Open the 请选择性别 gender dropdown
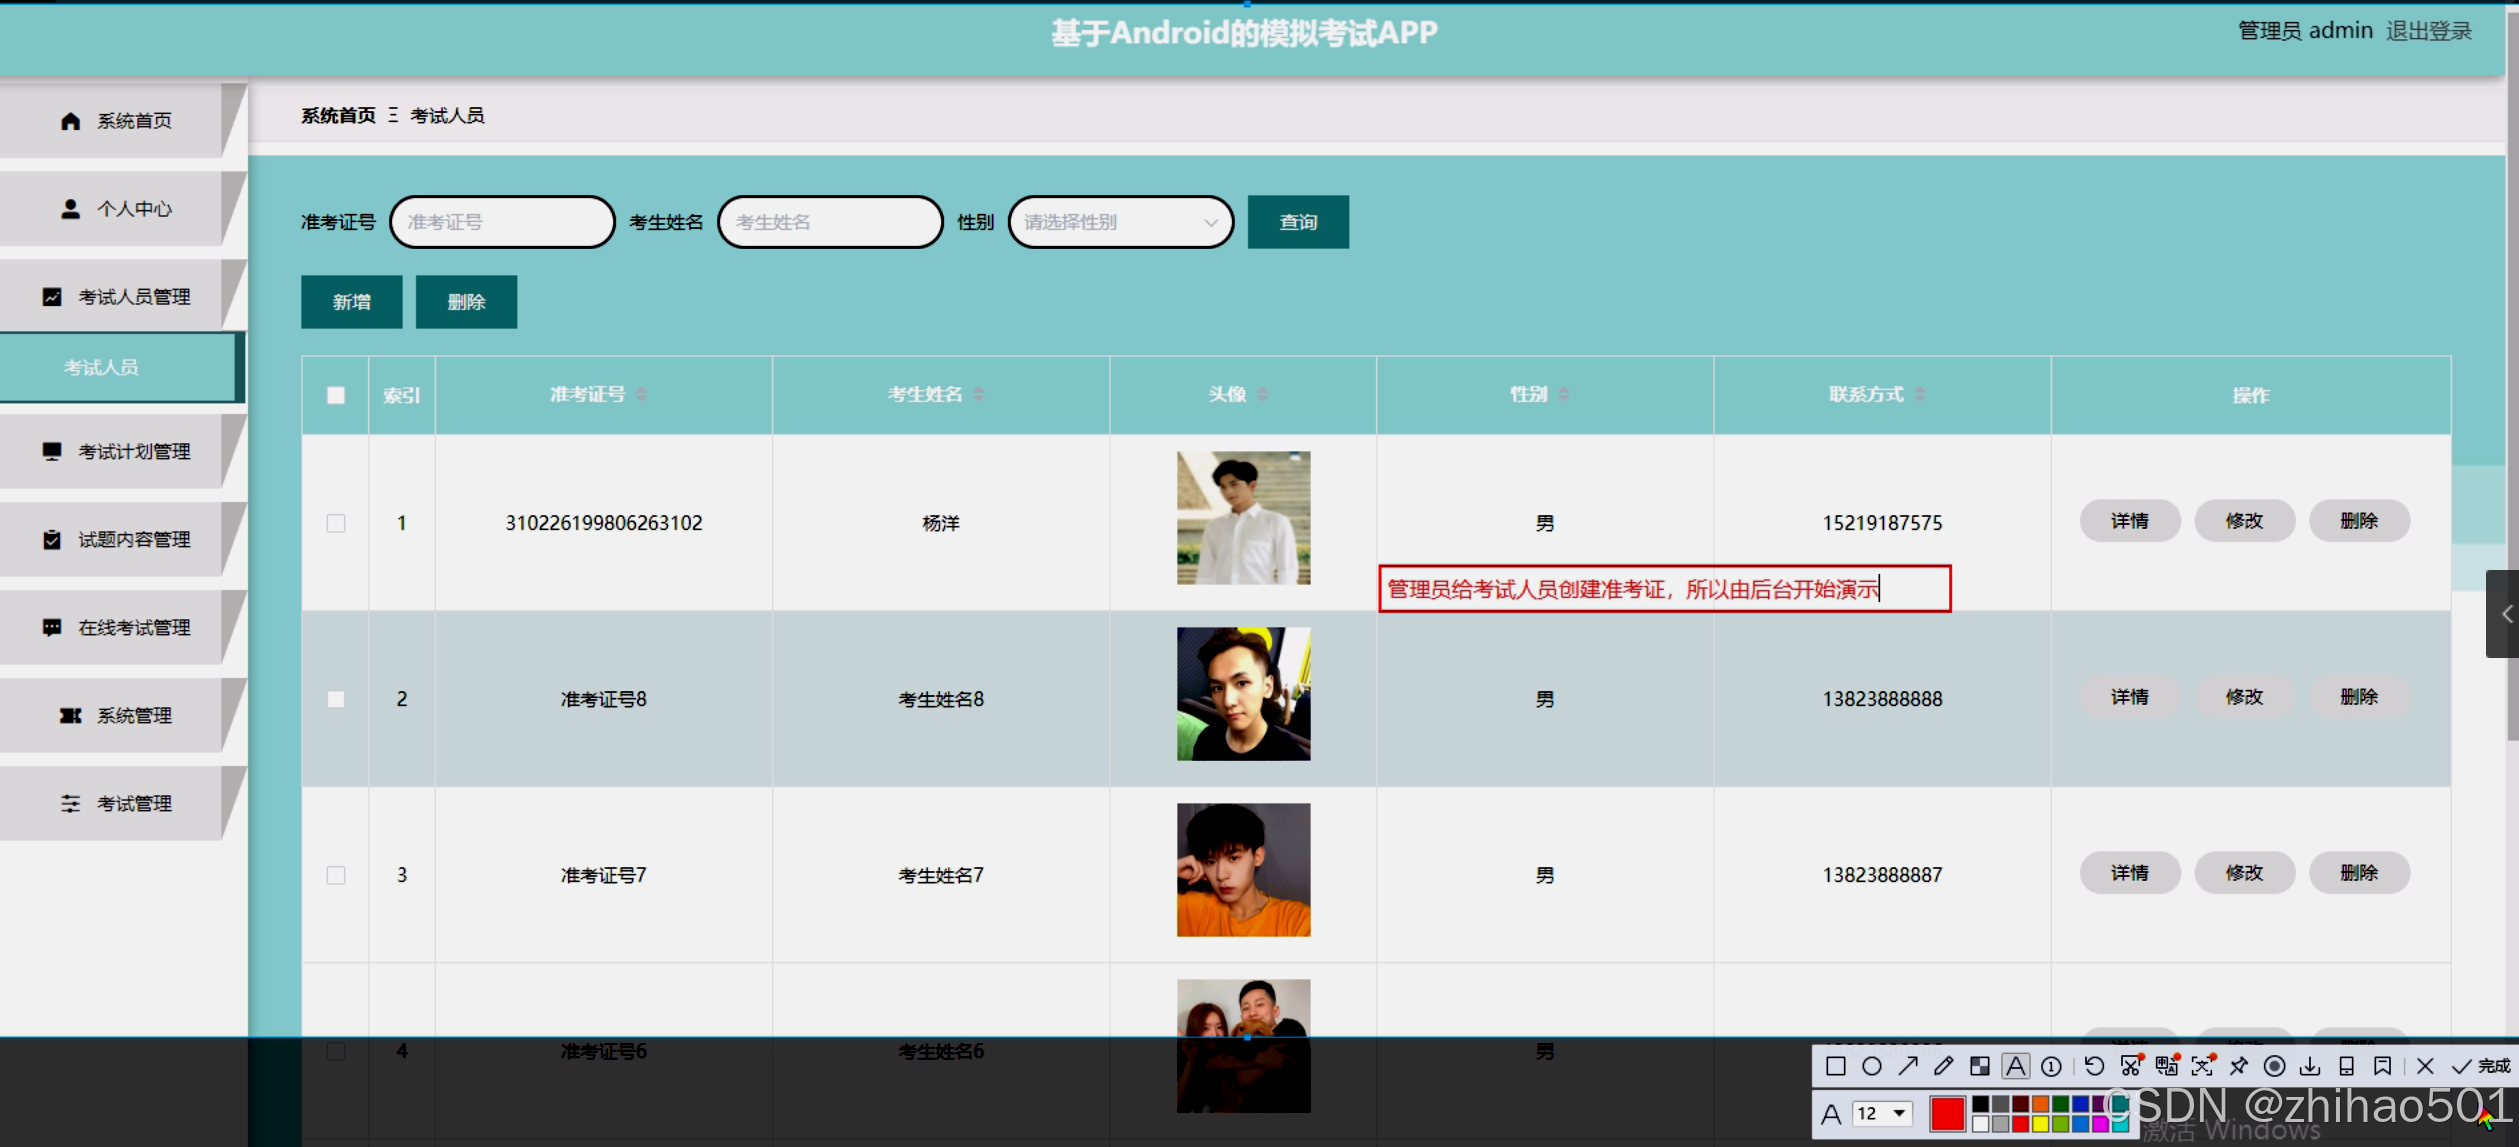The width and height of the screenshot is (2519, 1147). pyautogui.click(x=1119, y=221)
